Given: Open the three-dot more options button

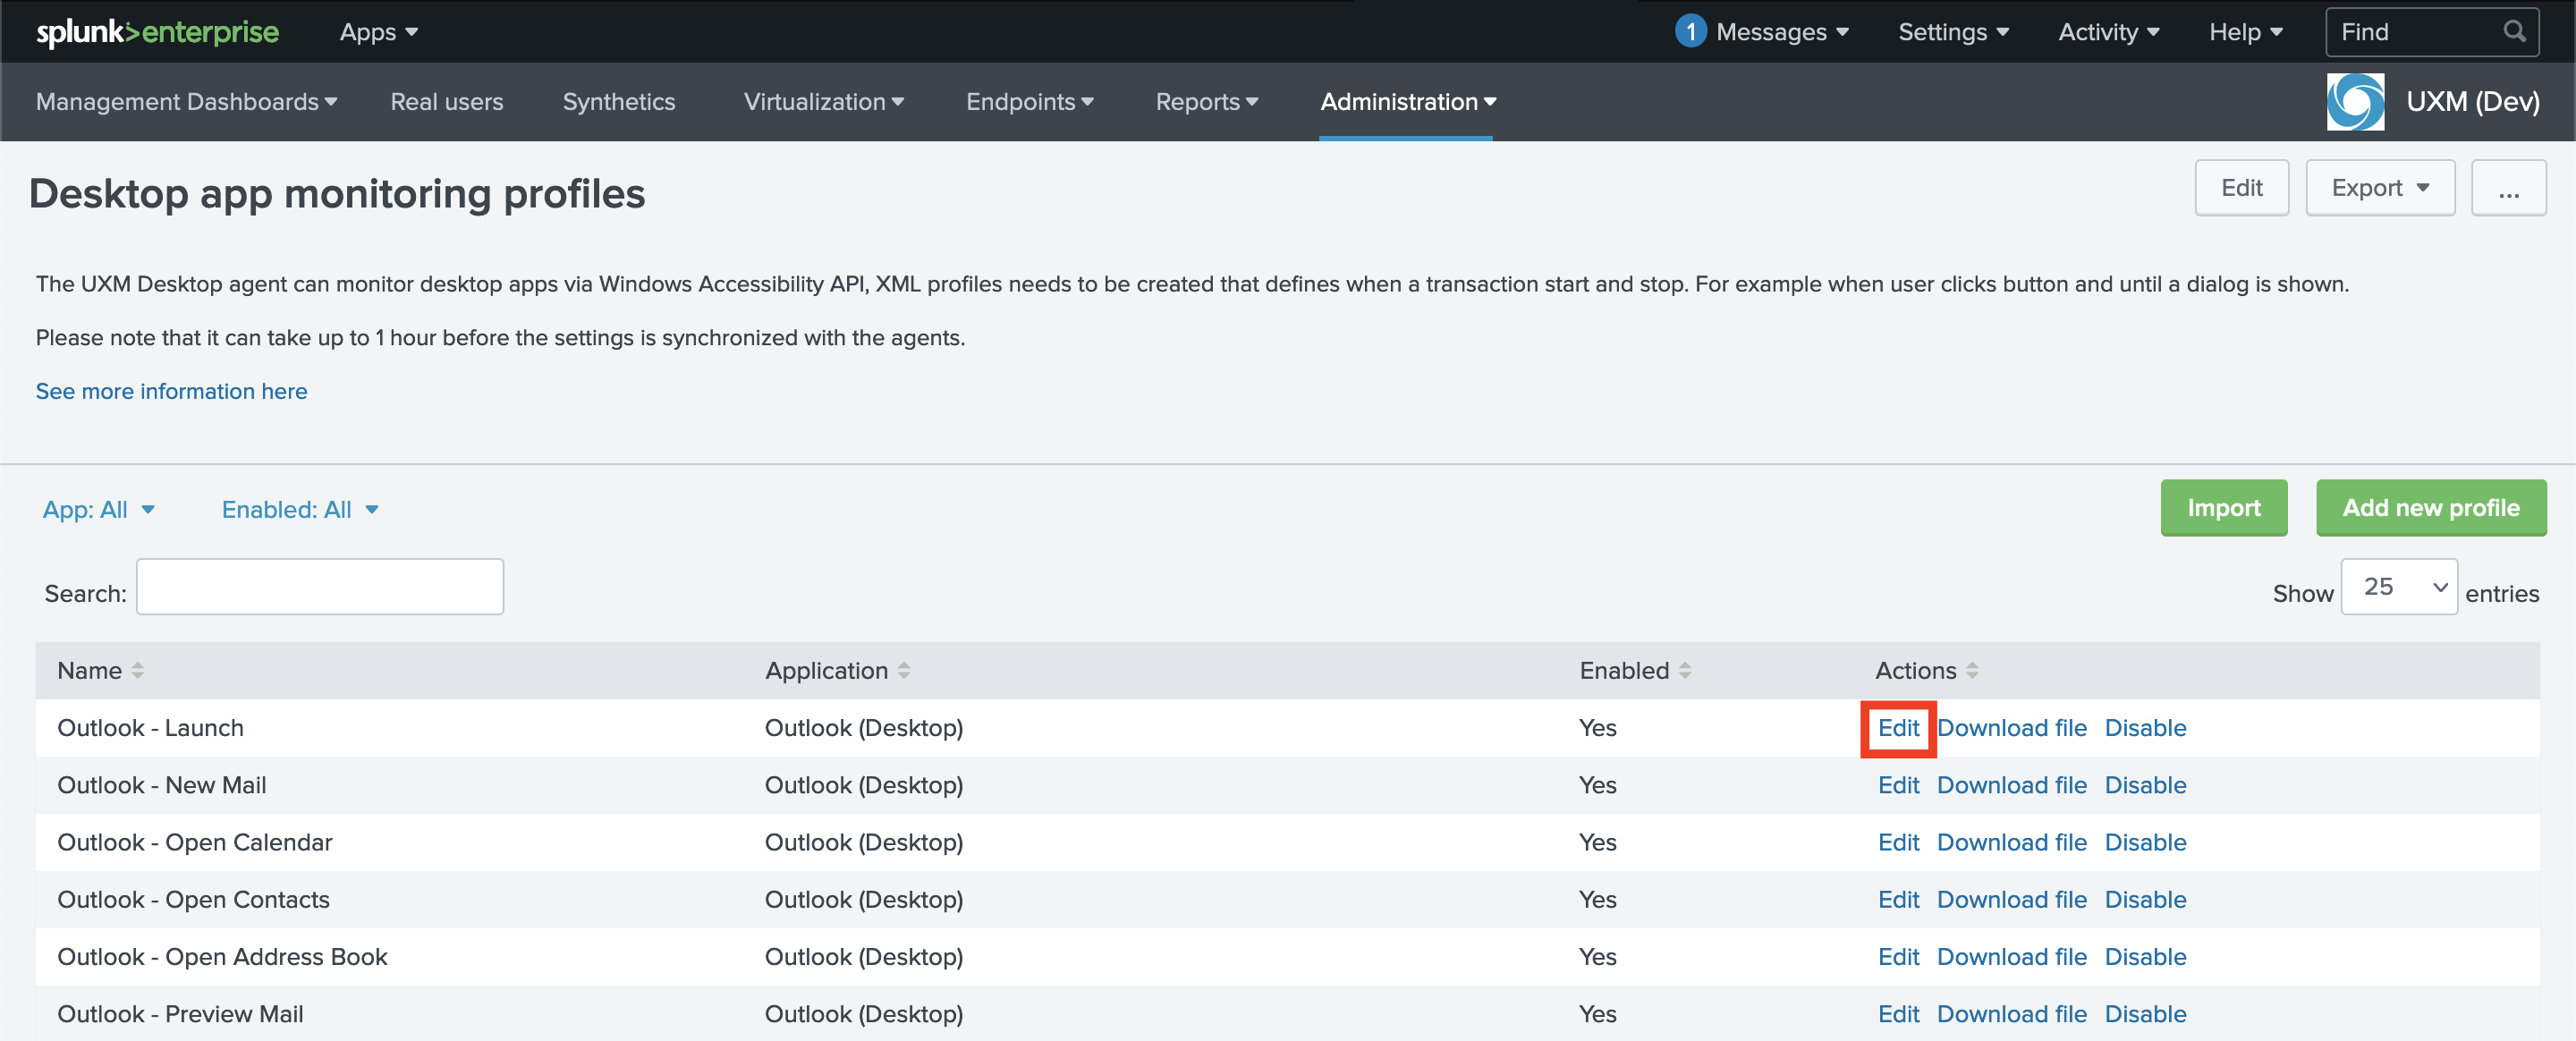Looking at the screenshot, I should (x=2508, y=189).
